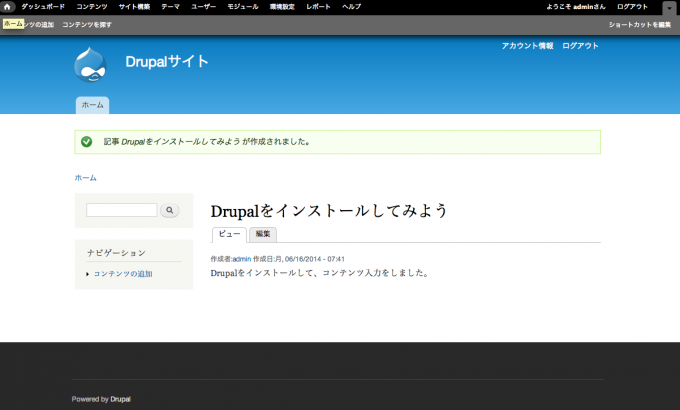The image size is (680, 410).
Task: Expand the コンテンツの追加 navigation item arrow
Action: tap(88, 274)
